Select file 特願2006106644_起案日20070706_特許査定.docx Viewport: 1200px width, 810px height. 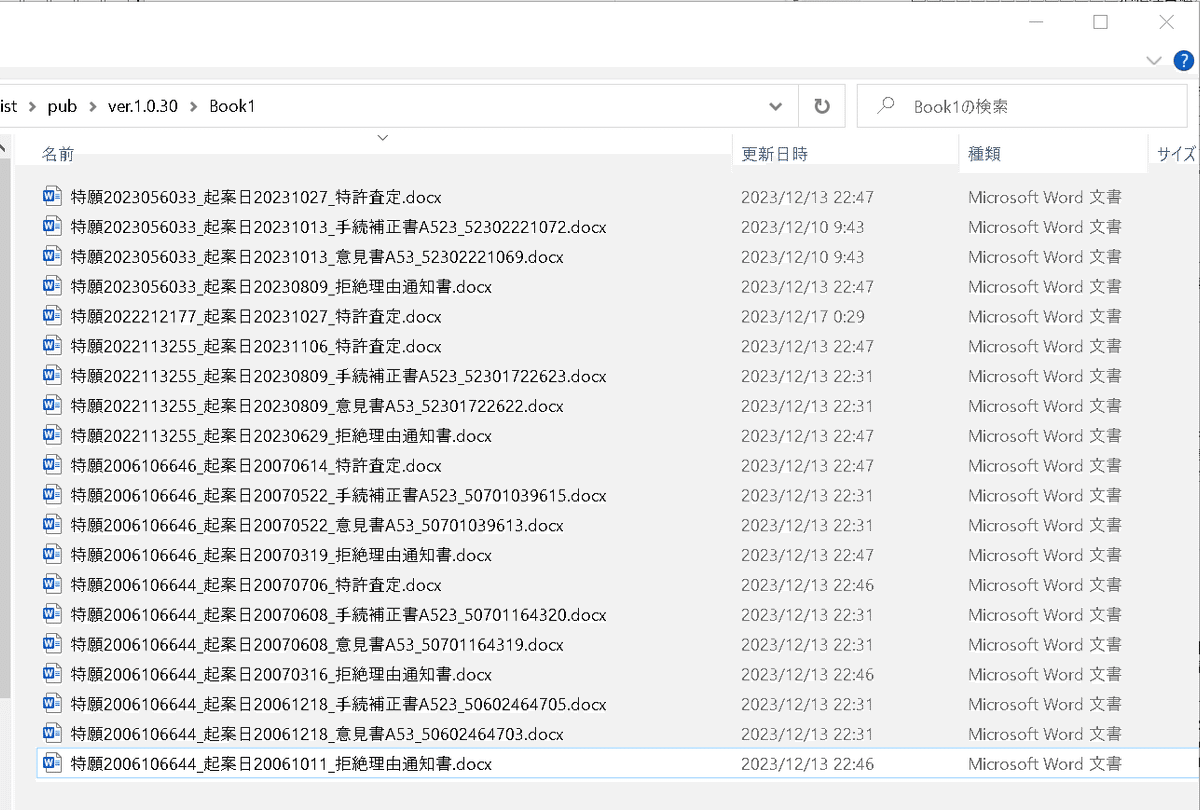coord(256,585)
